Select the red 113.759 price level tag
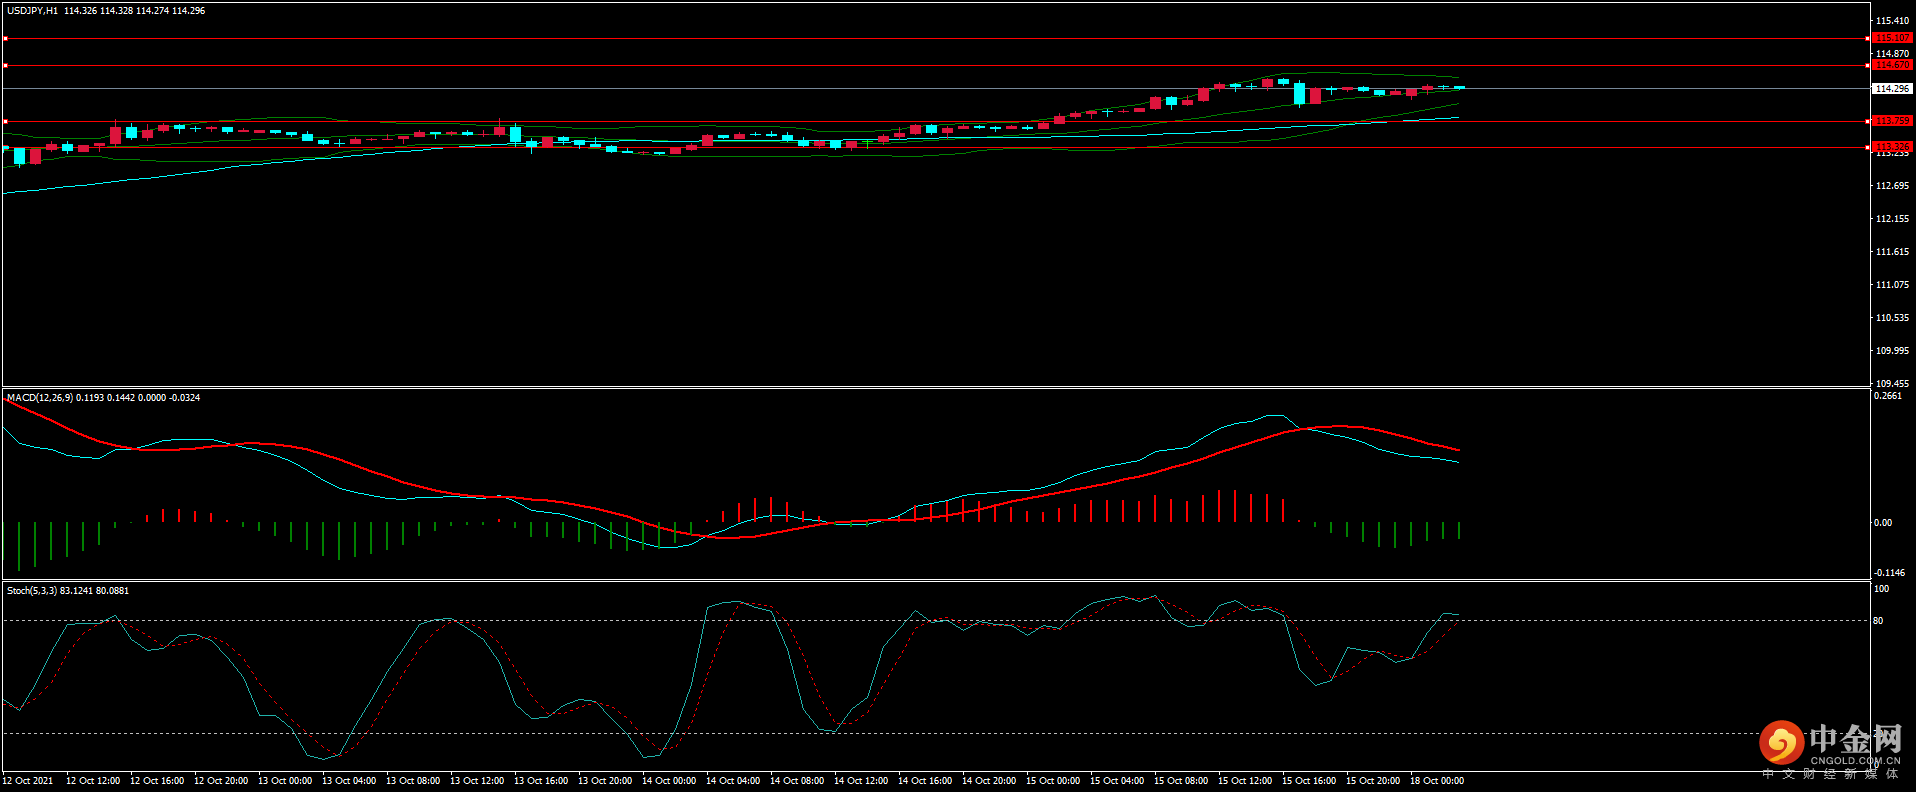1916x792 pixels. pyautogui.click(x=1891, y=121)
